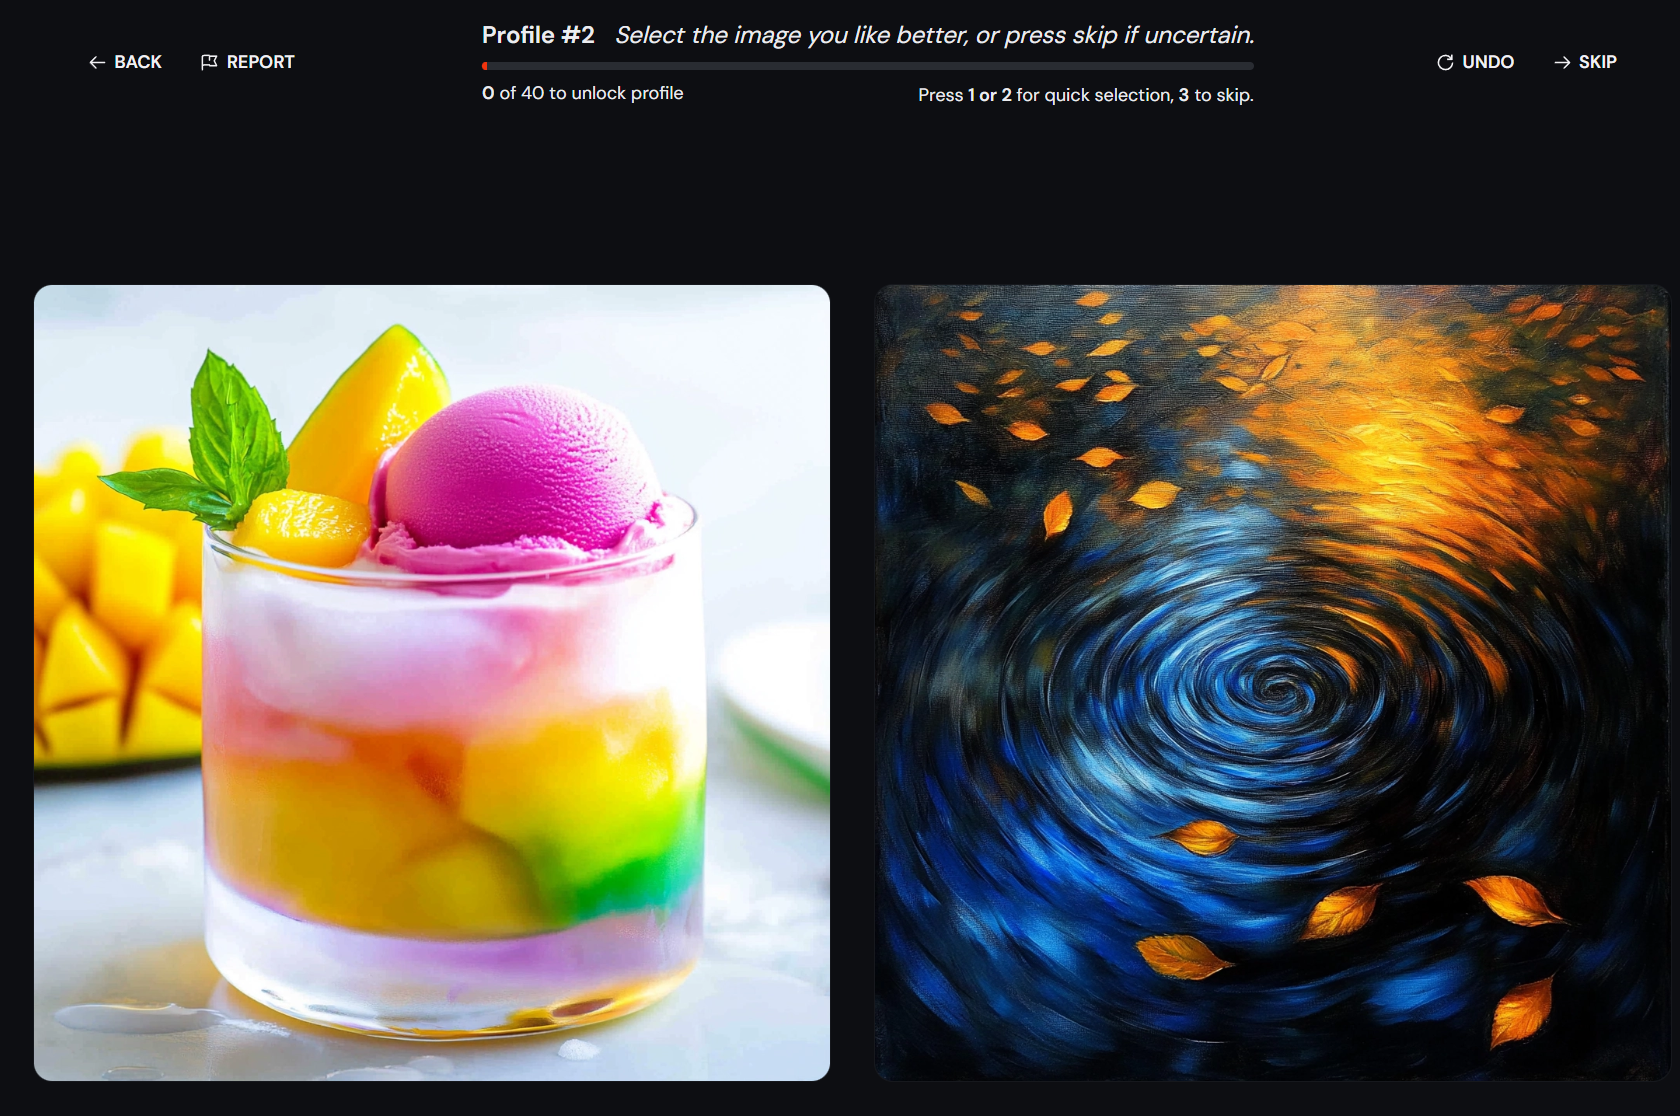Report this pair via REPORT text
This screenshot has height=1116, width=1680.
[x=261, y=62]
